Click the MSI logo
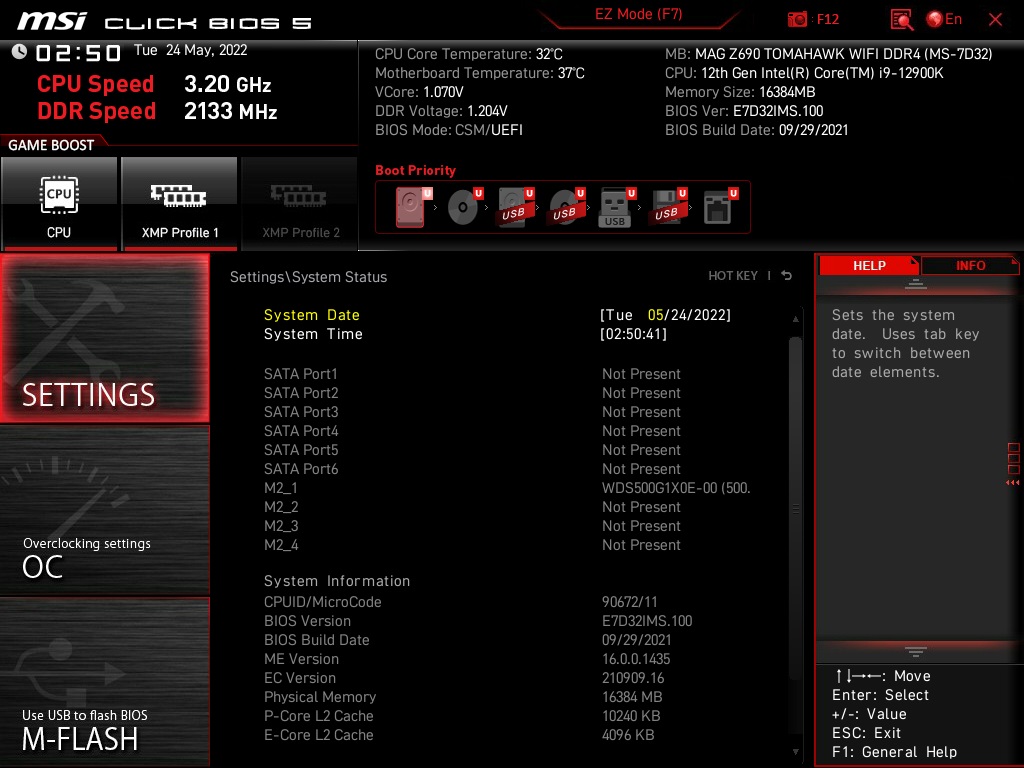Image resolution: width=1024 pixels, height=768 pixels. click(52, 21)
